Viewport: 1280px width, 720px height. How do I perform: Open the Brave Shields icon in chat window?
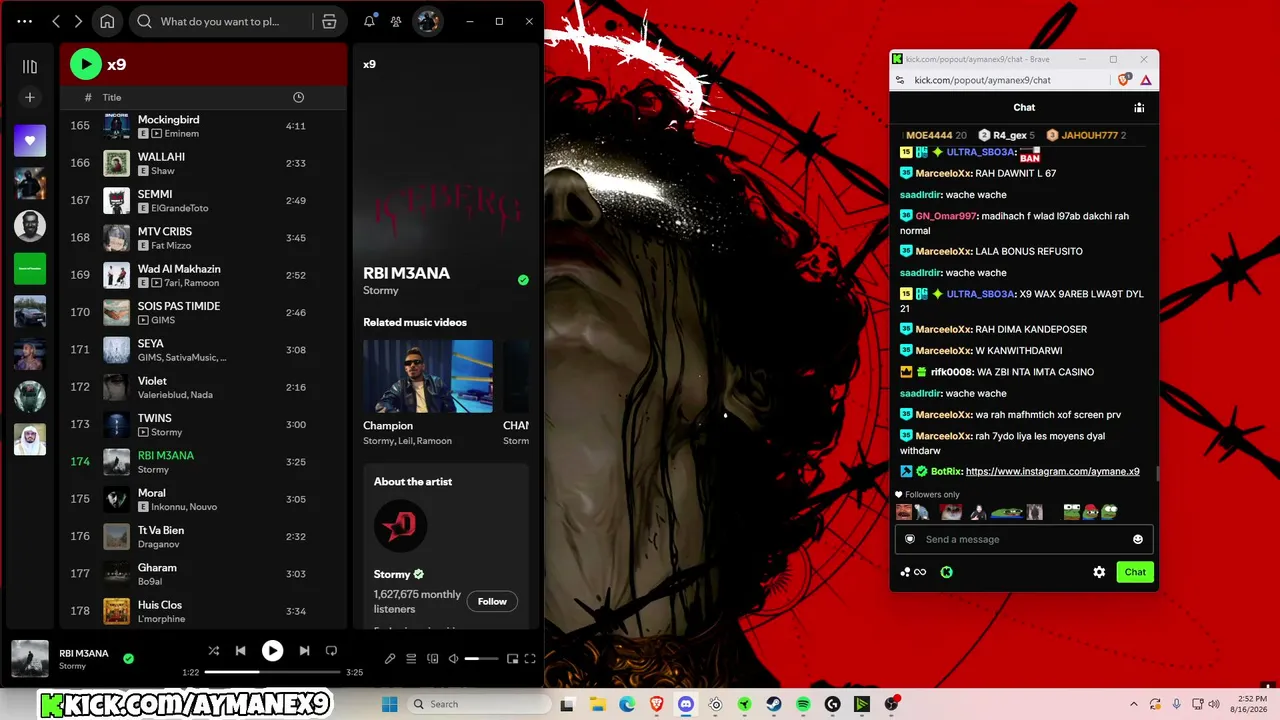coord(1125,80)
